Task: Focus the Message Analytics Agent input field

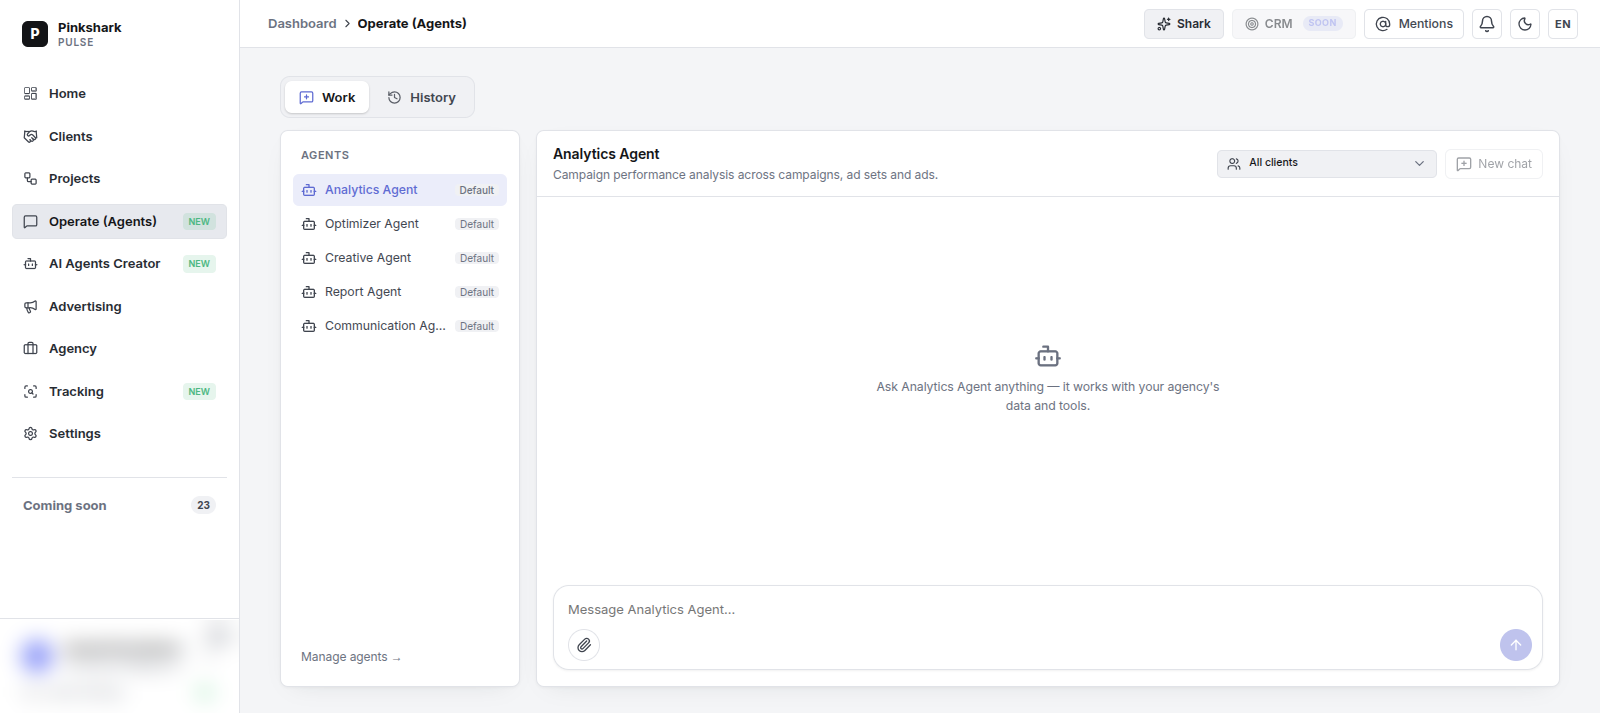Action: (1048, 610)
